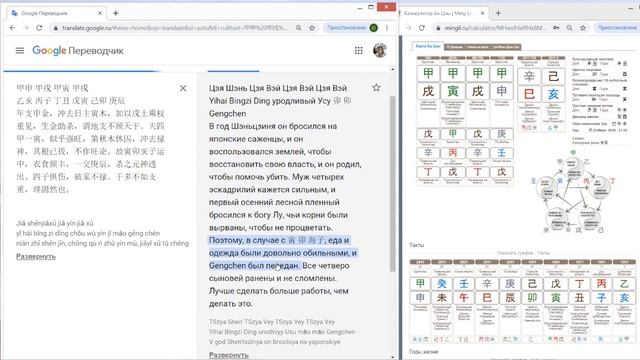Screen dimensions: 640x360
Task: Click the 辰 branch in Такты row
Action: tap(510, 297)
